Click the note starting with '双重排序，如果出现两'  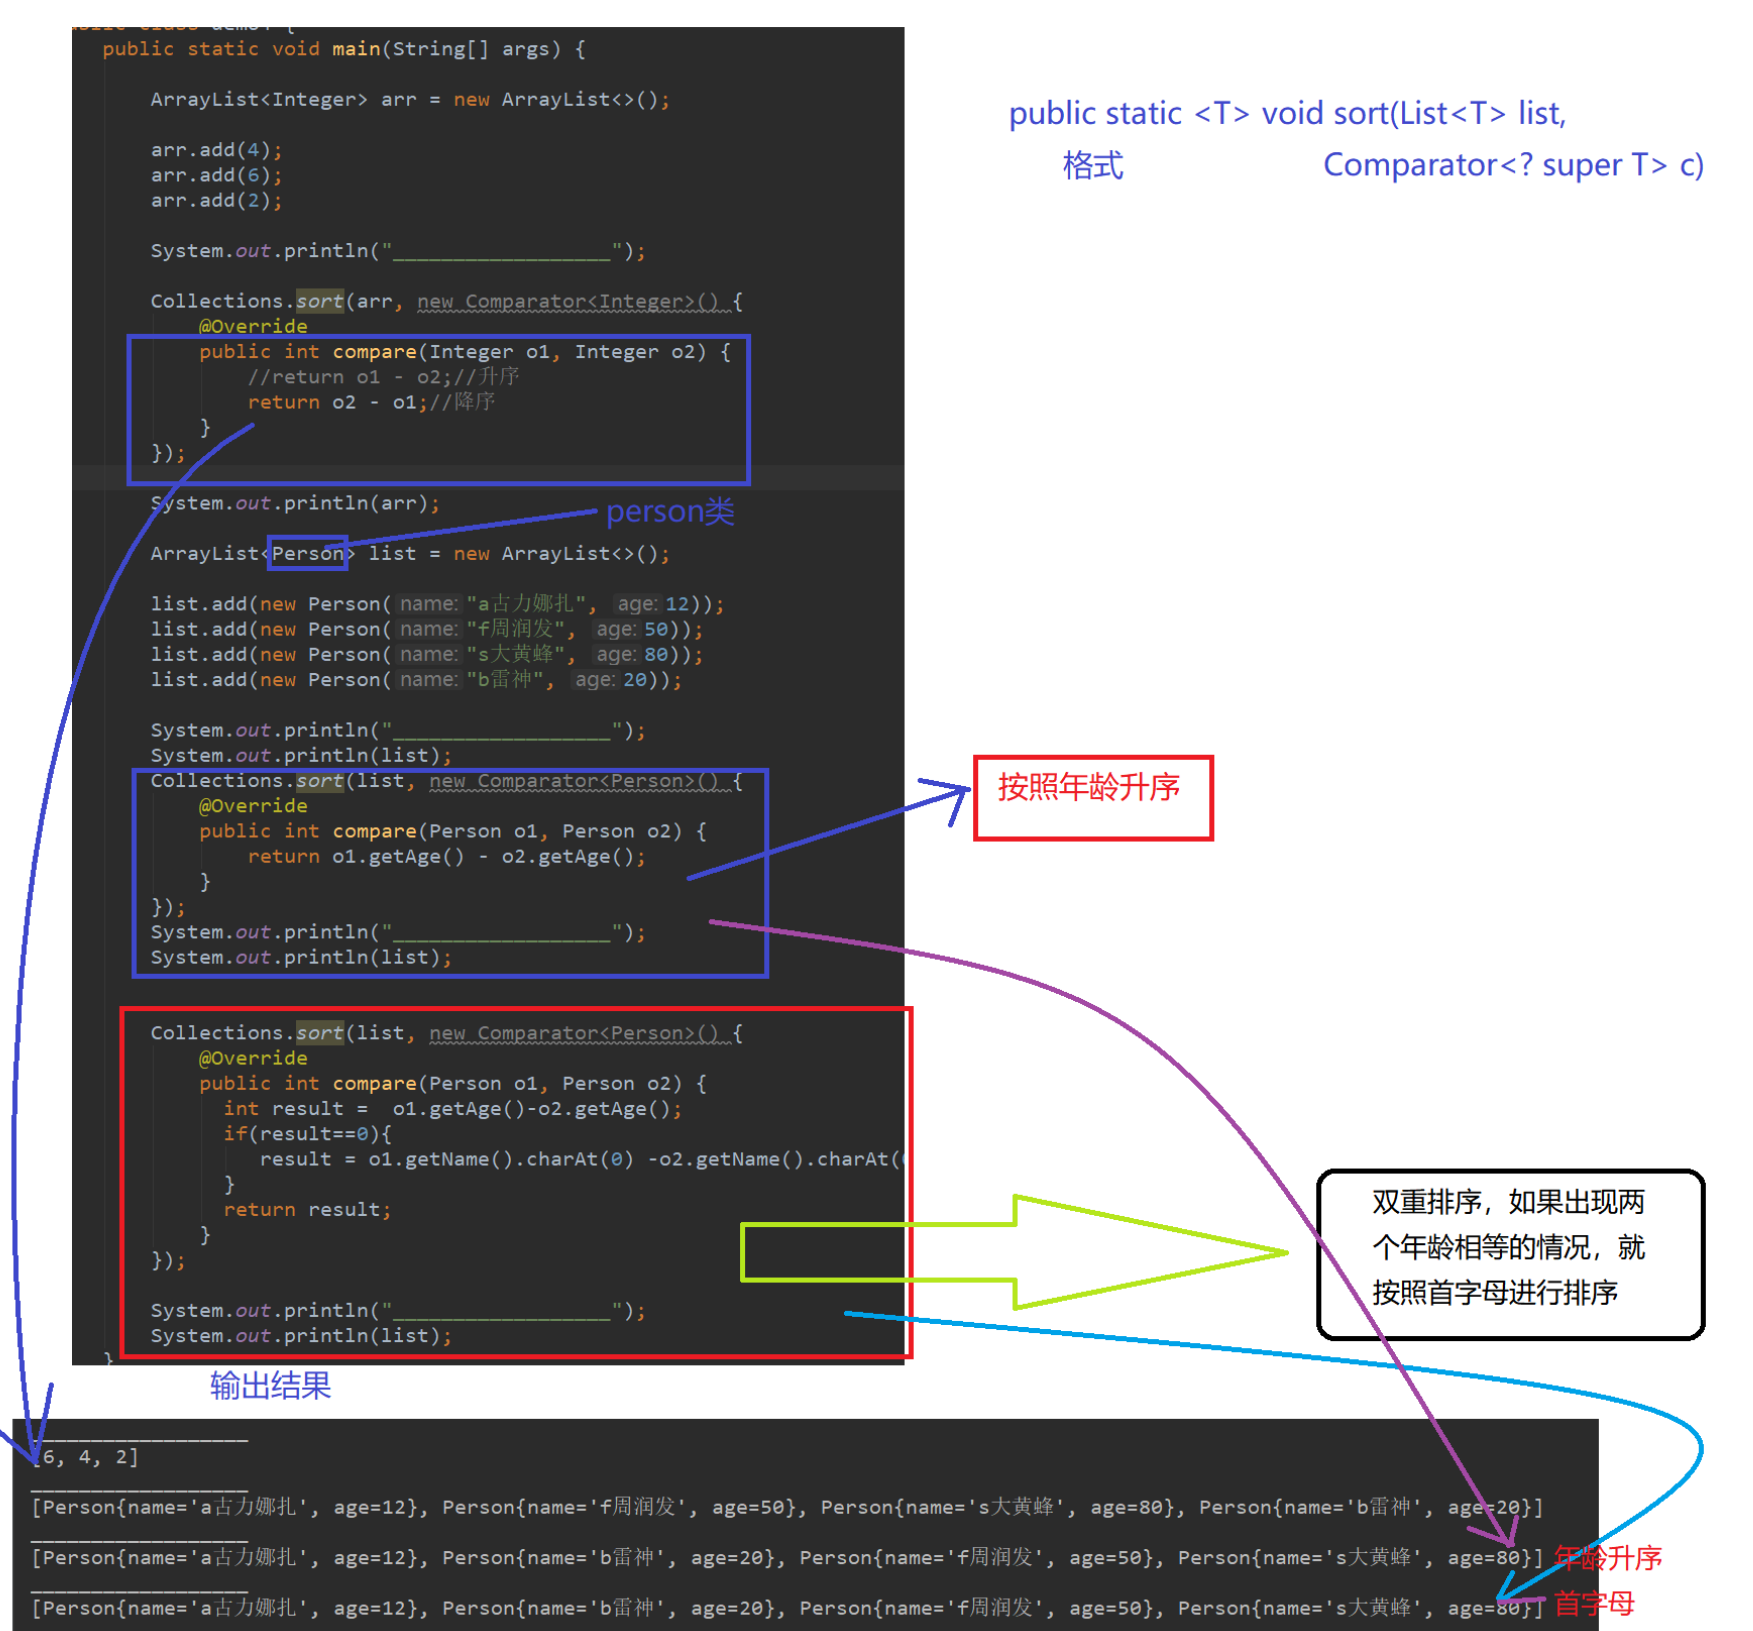(1509, 1247)
